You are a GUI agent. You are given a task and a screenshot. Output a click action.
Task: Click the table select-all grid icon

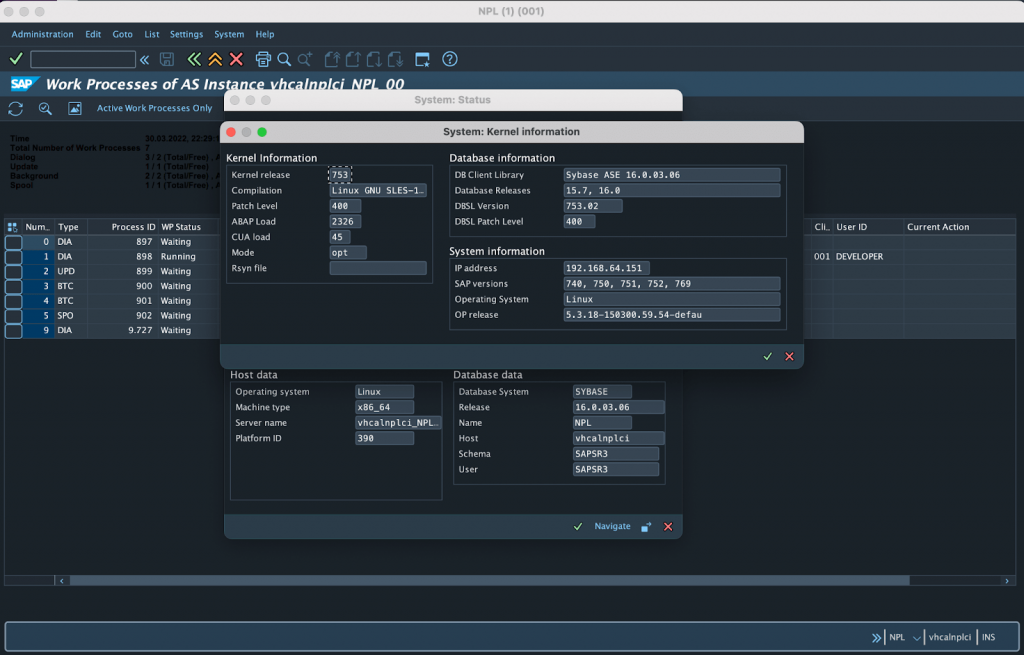[12, 227]
